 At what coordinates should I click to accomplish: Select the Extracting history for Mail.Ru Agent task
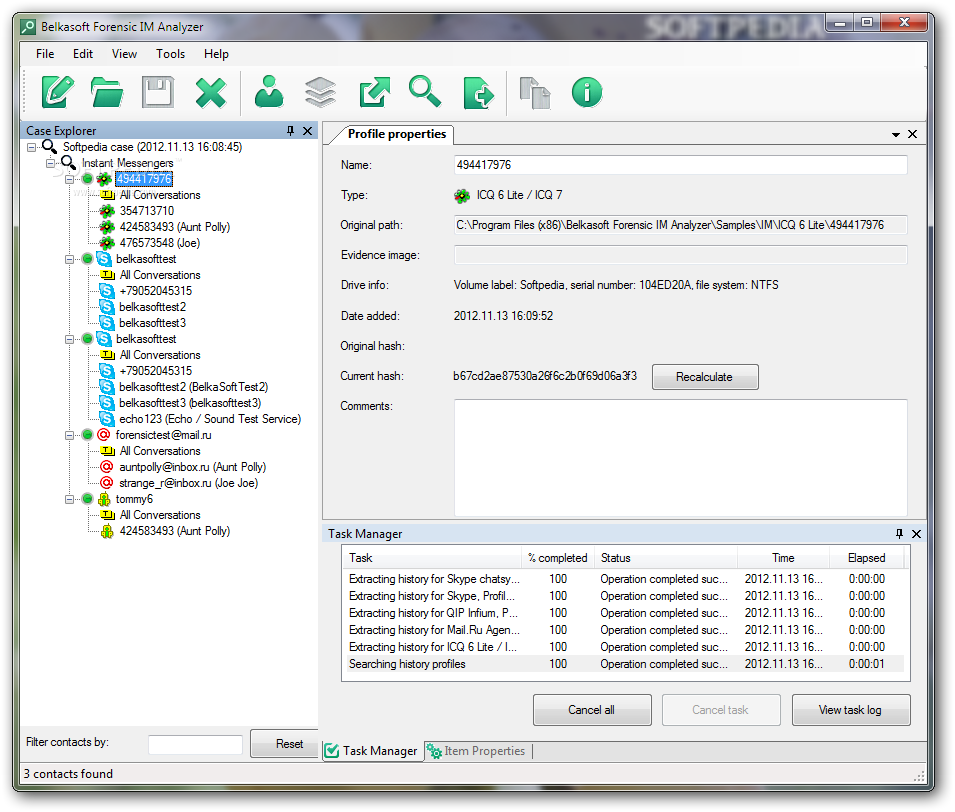click(625, 630)
